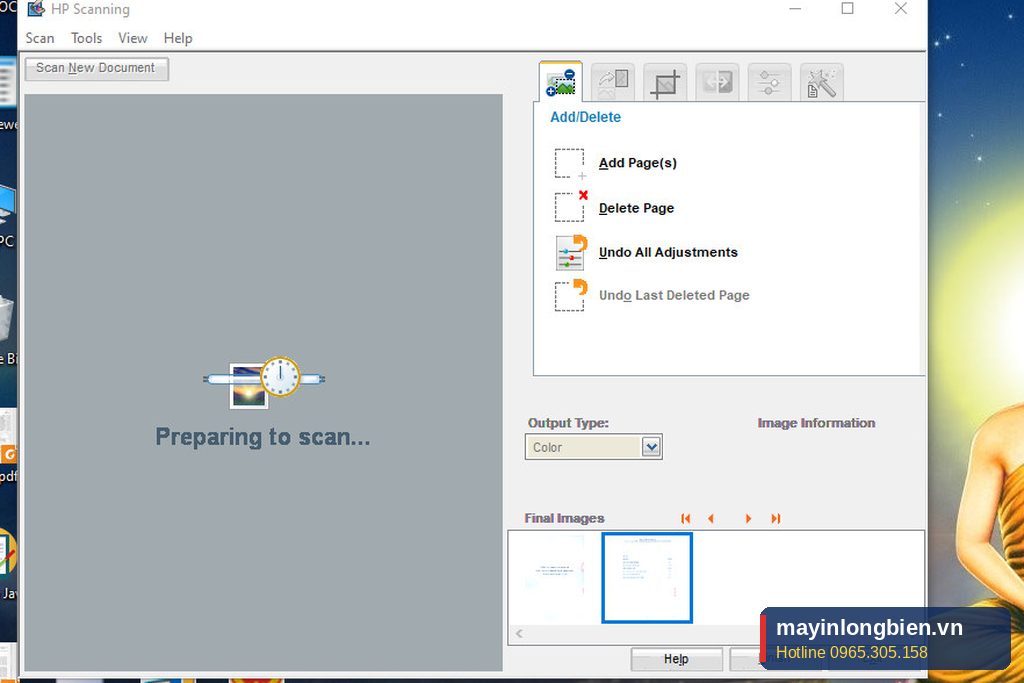Select the highlighted second page thumbnail
This screenshot has height=683, width=1024.
point(647,577)
